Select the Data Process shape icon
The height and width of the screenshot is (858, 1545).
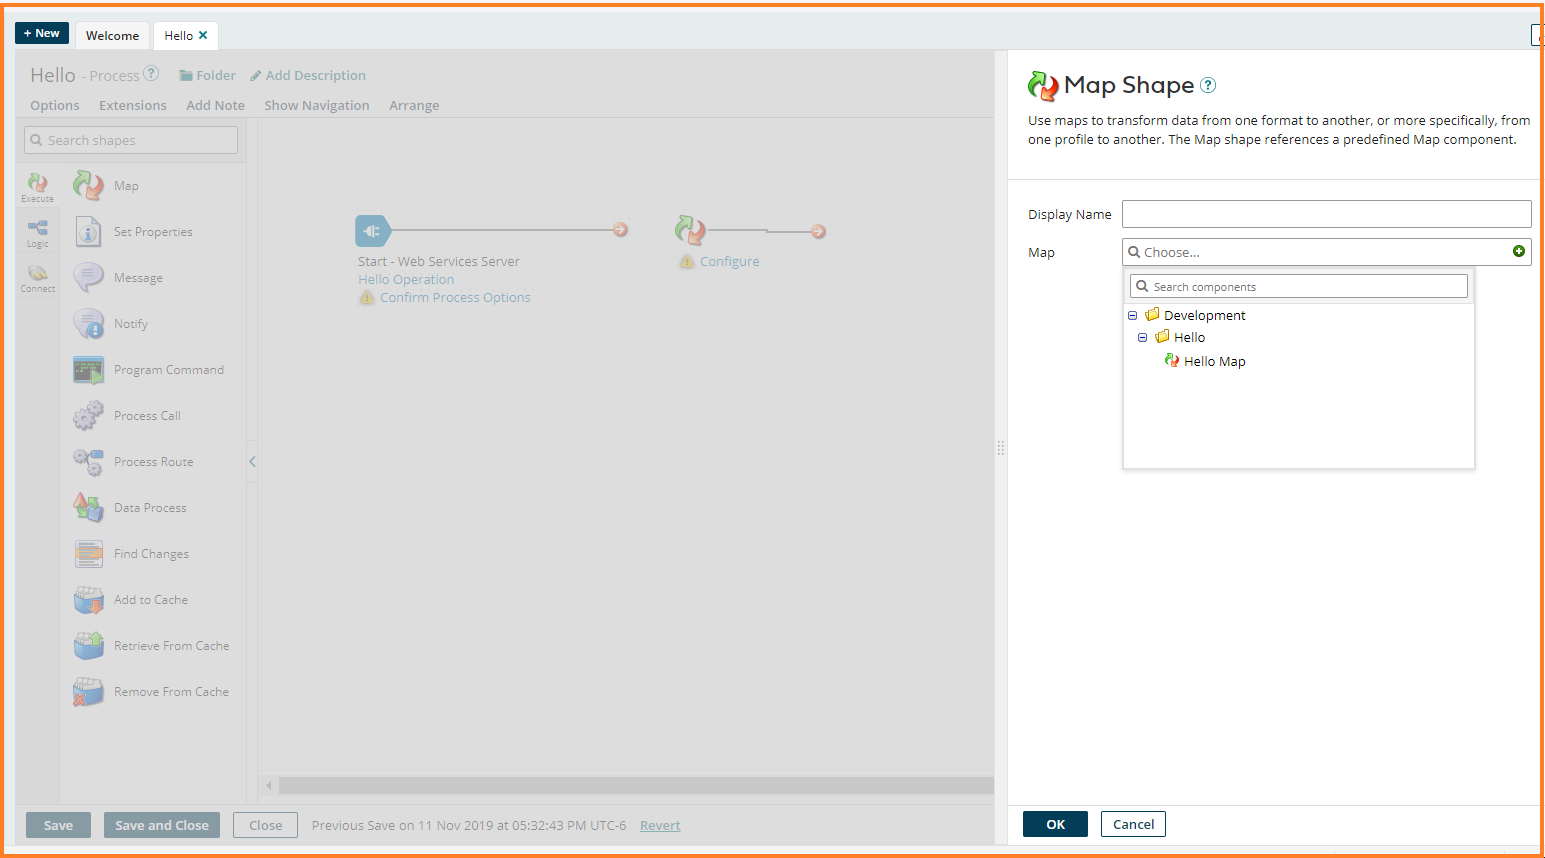(x=88, y=507)
